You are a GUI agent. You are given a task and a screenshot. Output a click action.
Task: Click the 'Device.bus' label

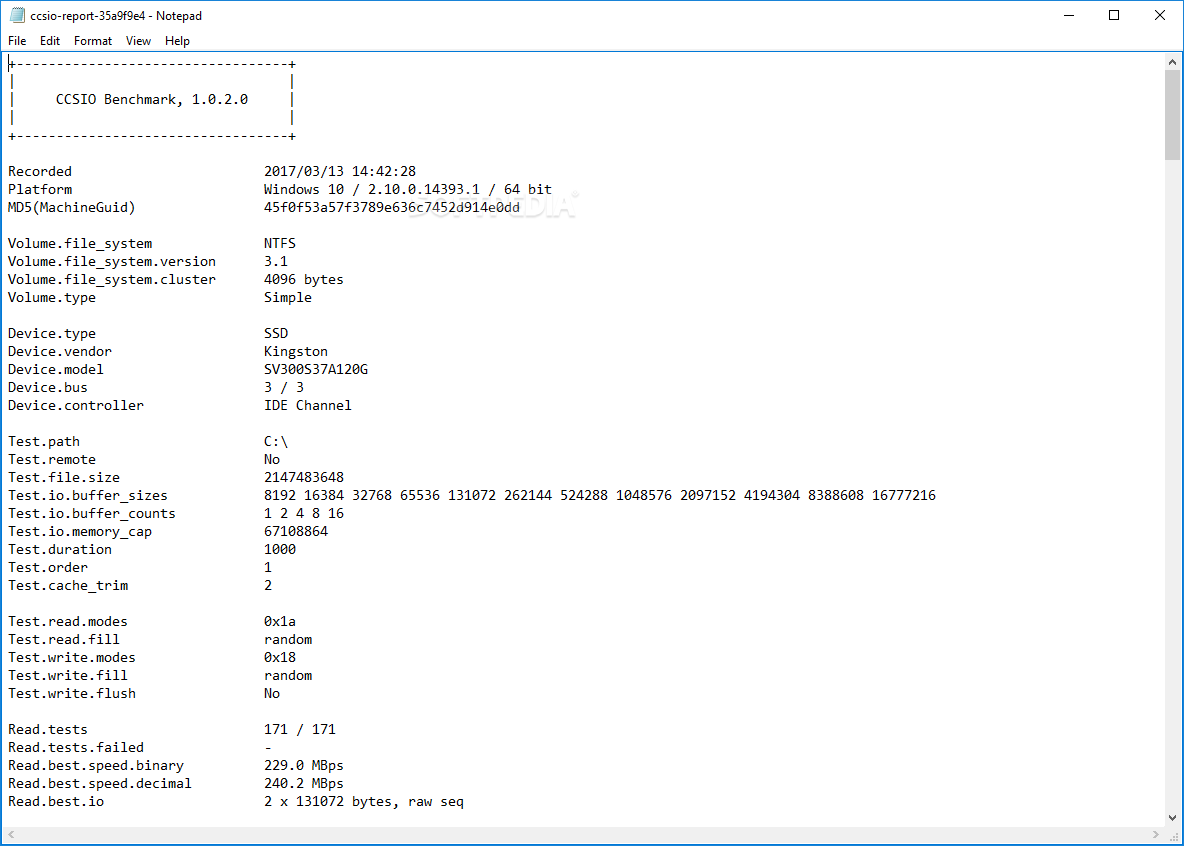click(48, 387)
